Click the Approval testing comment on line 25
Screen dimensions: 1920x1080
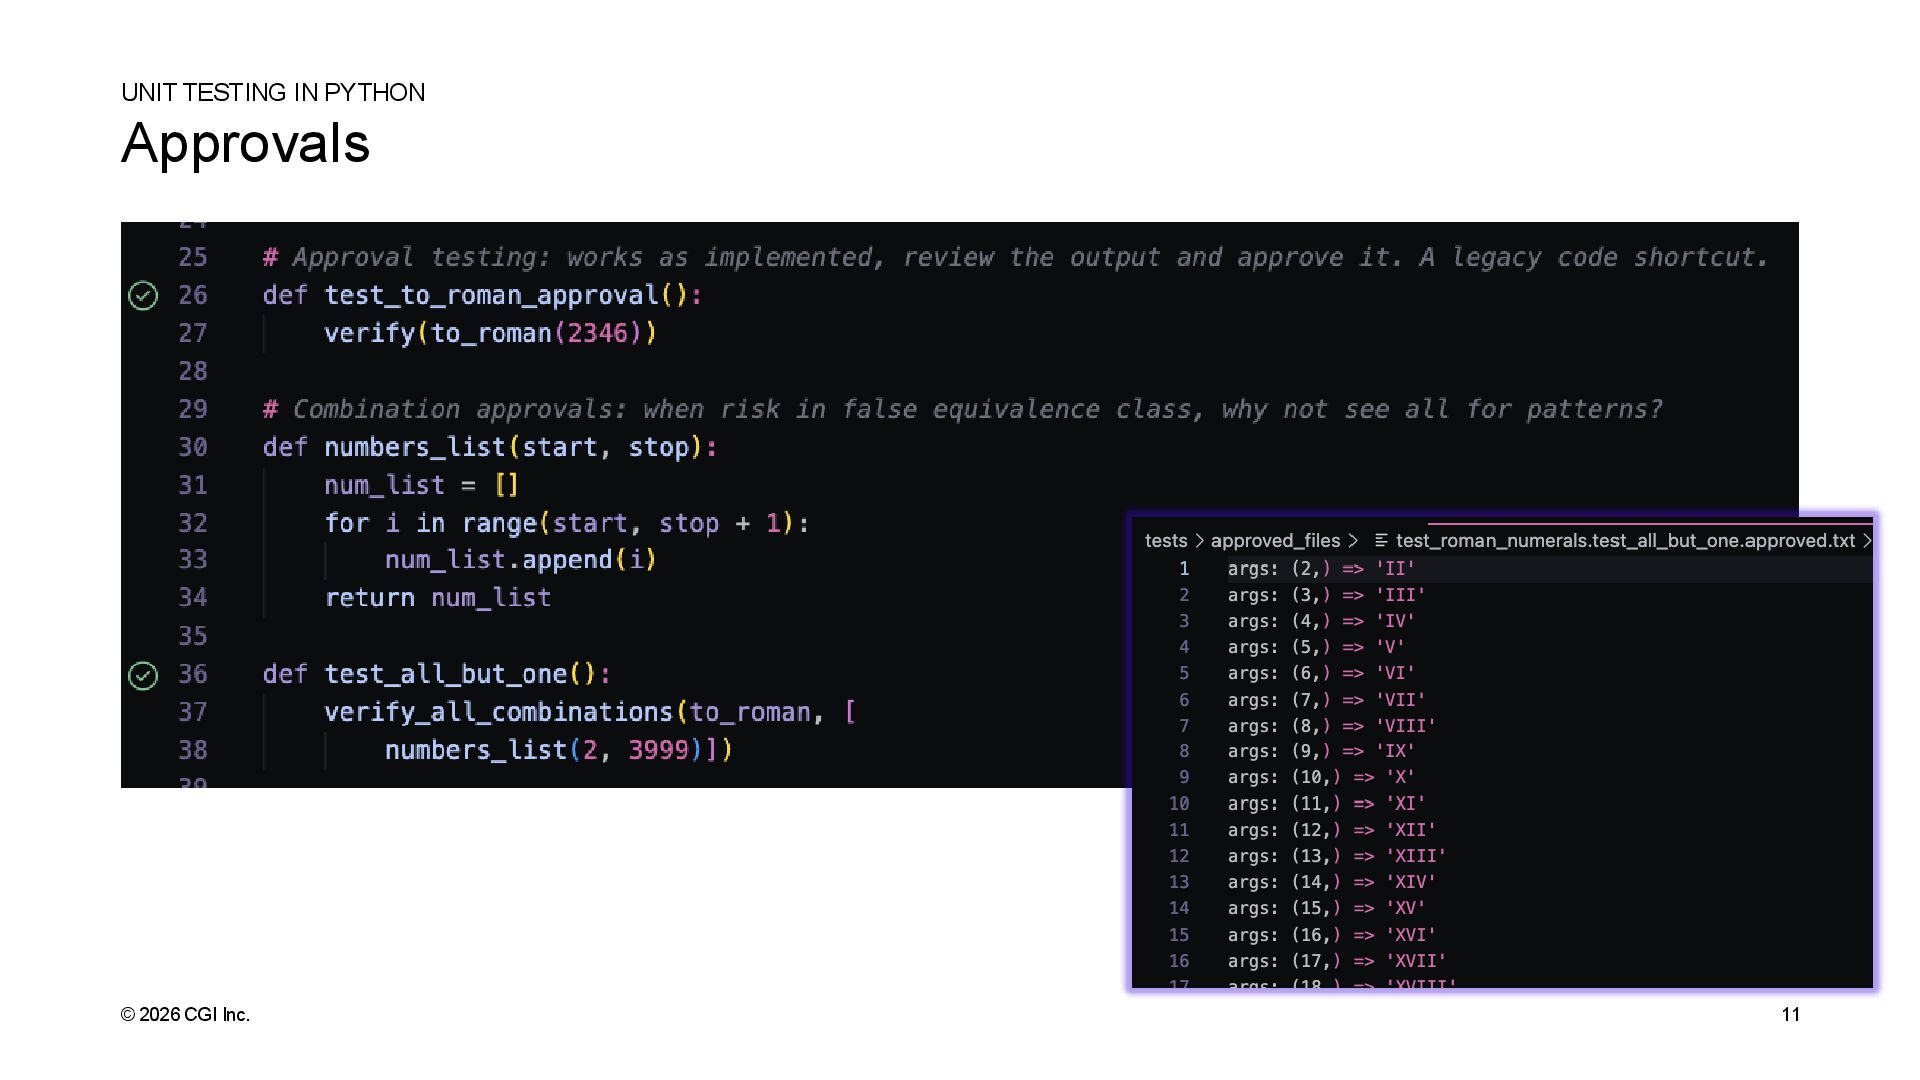tap(1015, 257)
